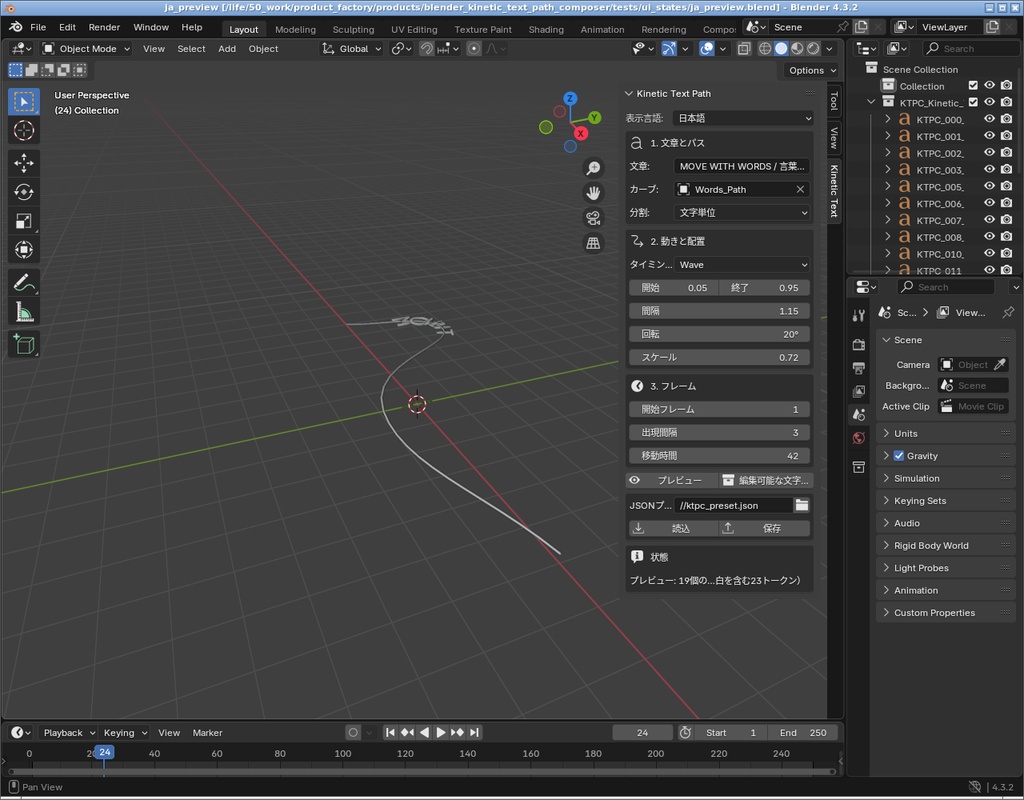Toggle KTPC_006 render camera icon
1024x800 pixels.
coord(1006,203)
